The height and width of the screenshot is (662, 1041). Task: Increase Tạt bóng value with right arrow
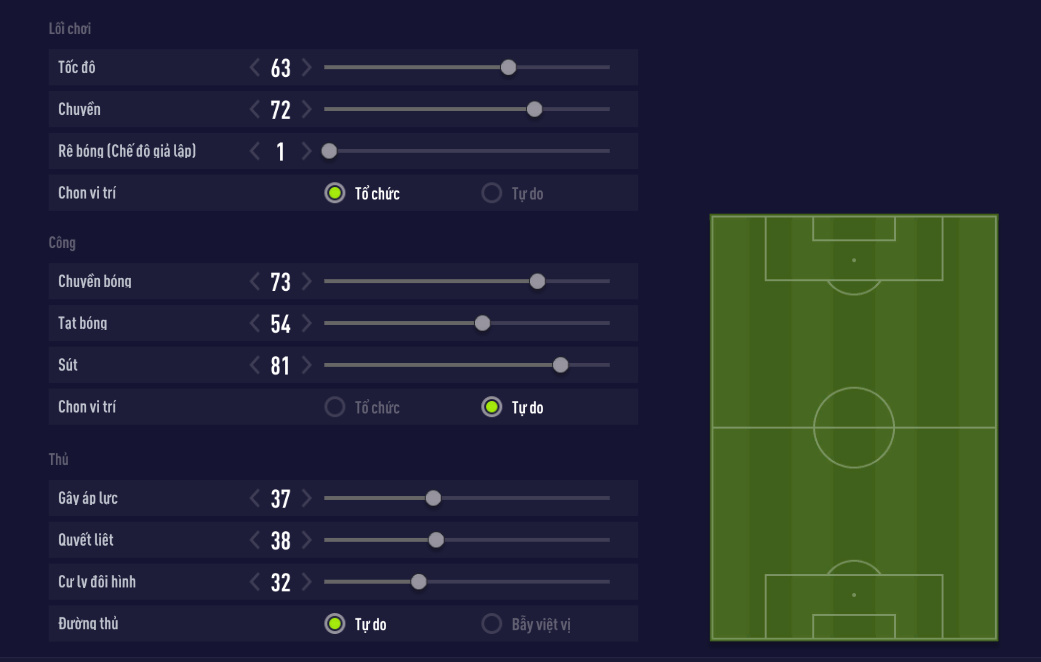(x=306, y=323)
